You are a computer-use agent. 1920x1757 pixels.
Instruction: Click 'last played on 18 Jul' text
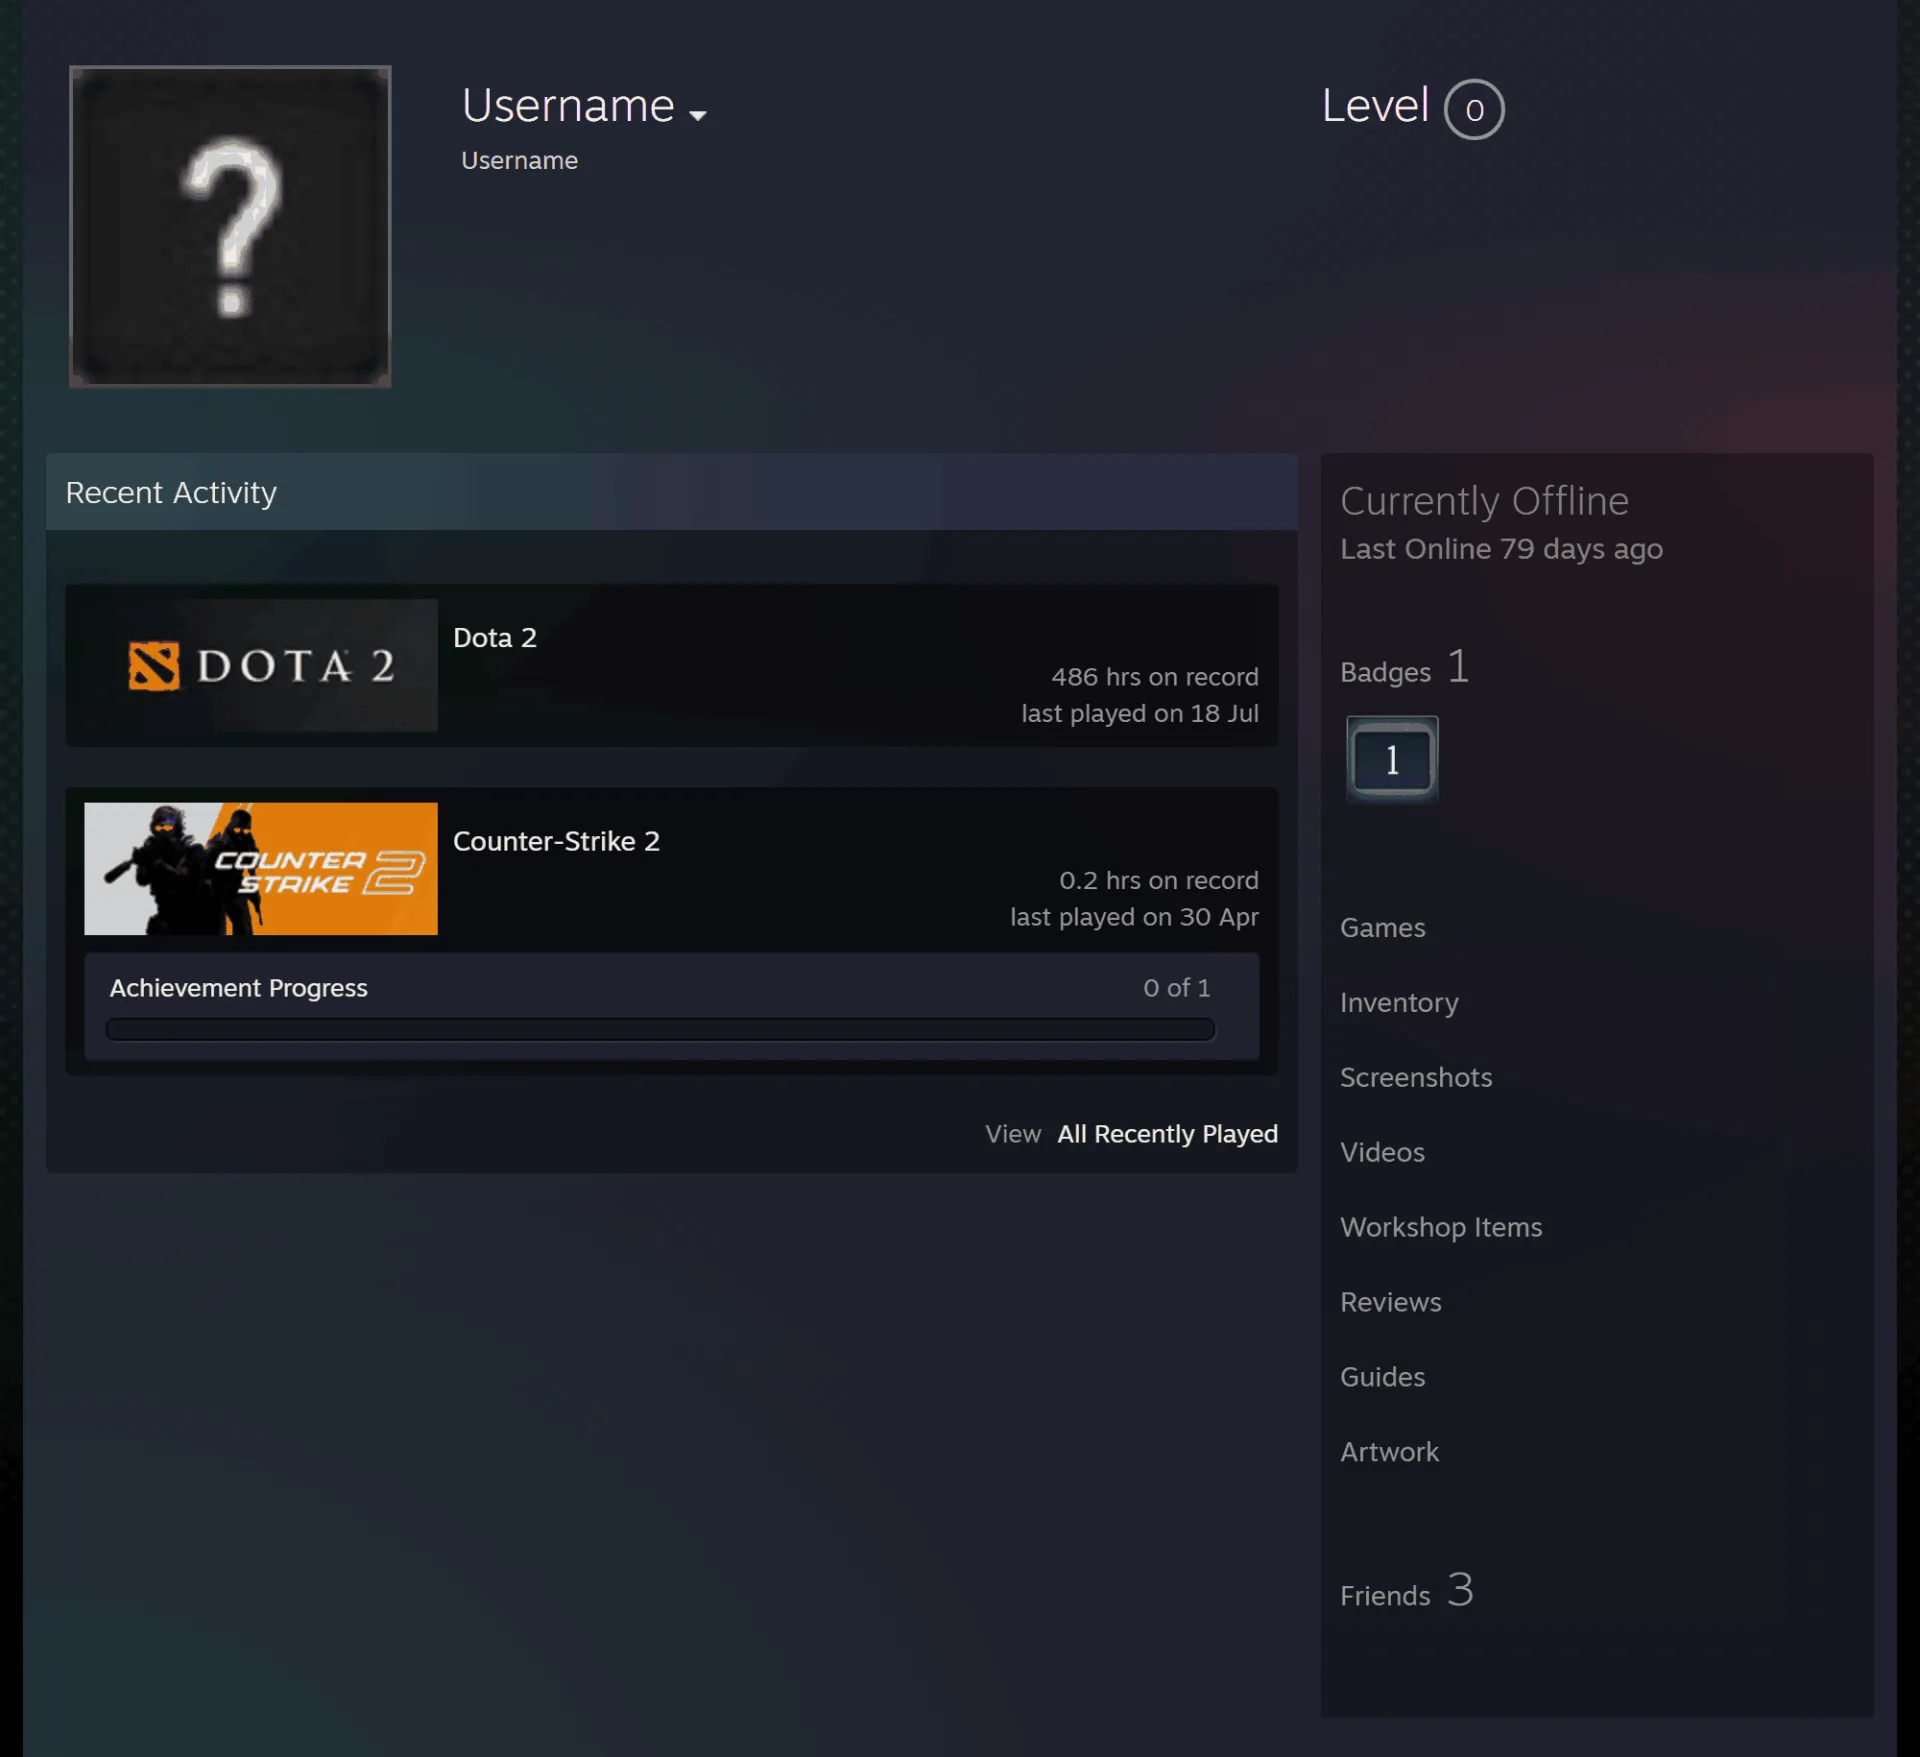point(1139,713)
